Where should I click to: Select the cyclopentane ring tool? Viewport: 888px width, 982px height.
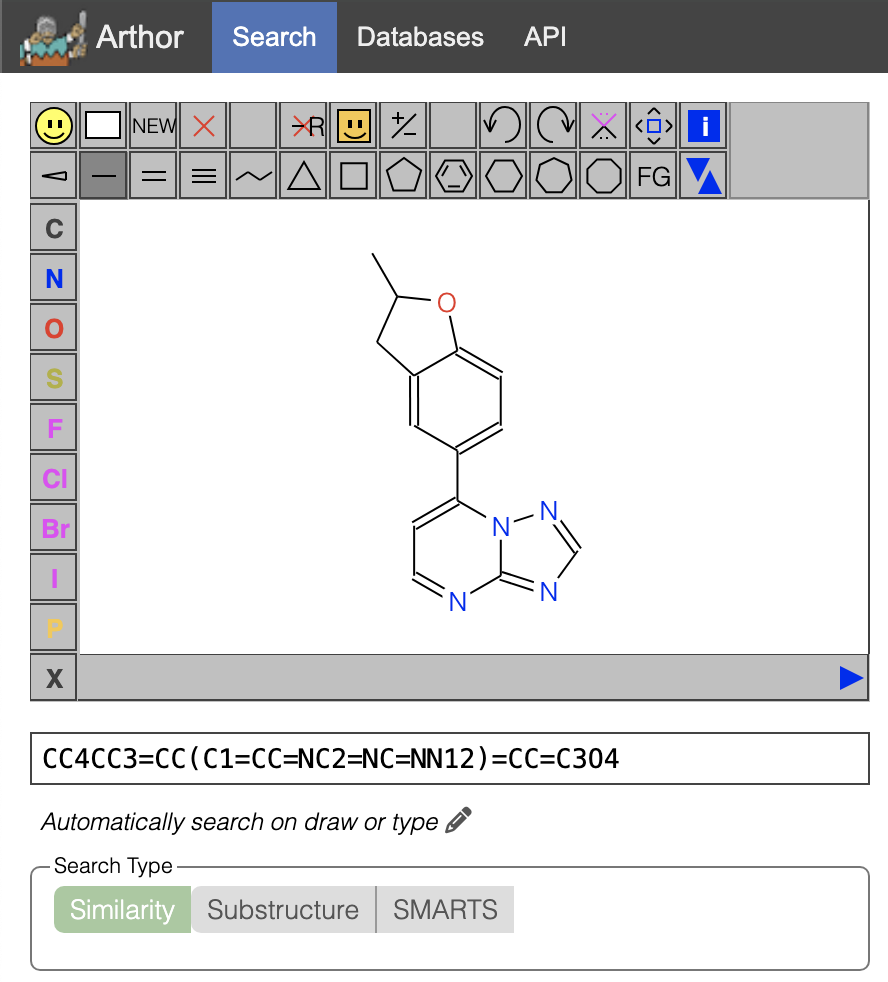point(403,177)
